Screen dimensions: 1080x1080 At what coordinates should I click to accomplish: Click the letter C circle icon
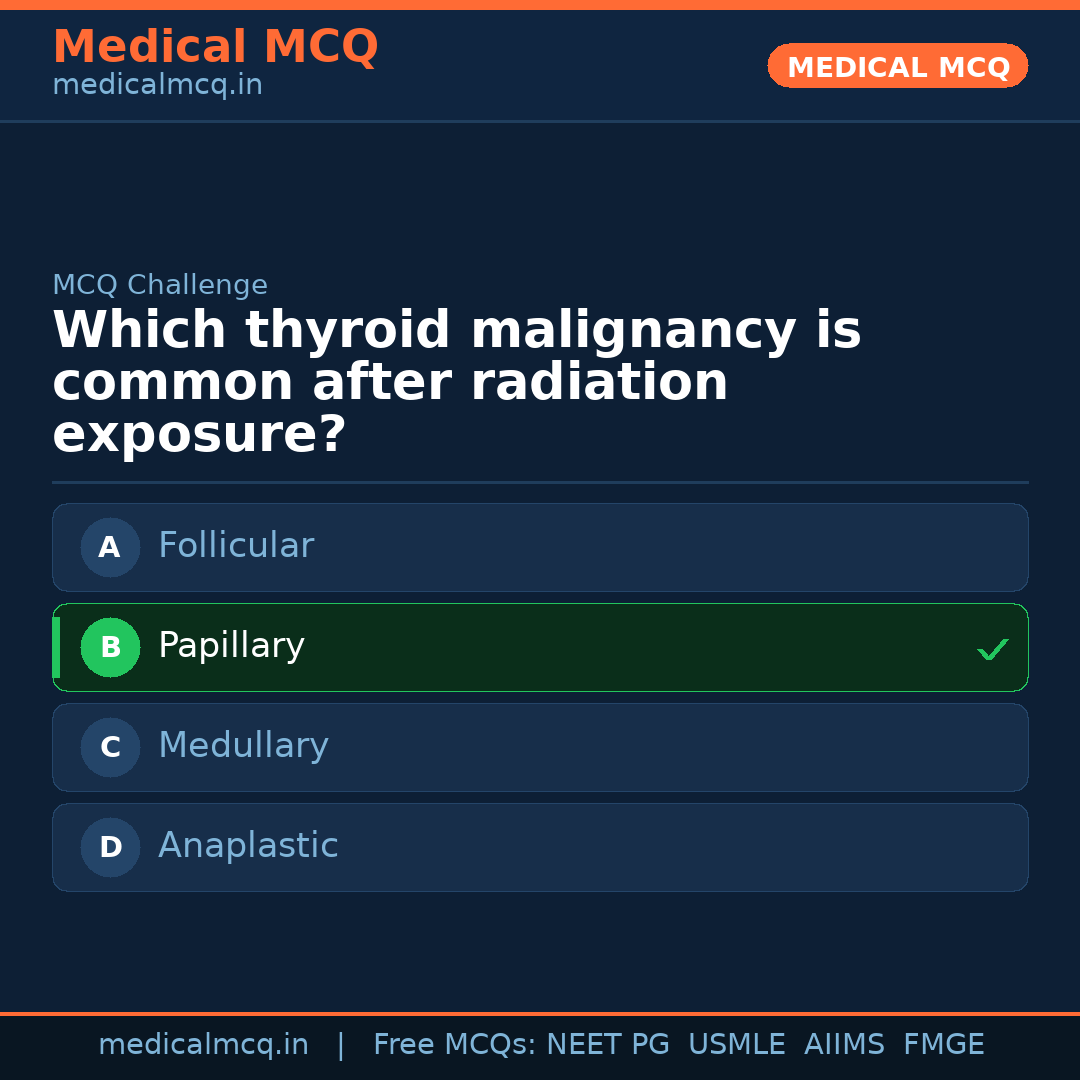coord(110,747)
